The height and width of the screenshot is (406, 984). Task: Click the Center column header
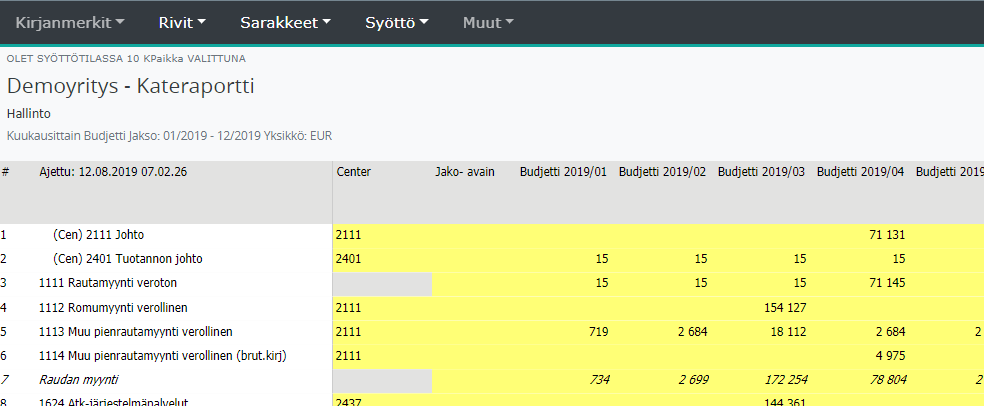coord(354,172)
